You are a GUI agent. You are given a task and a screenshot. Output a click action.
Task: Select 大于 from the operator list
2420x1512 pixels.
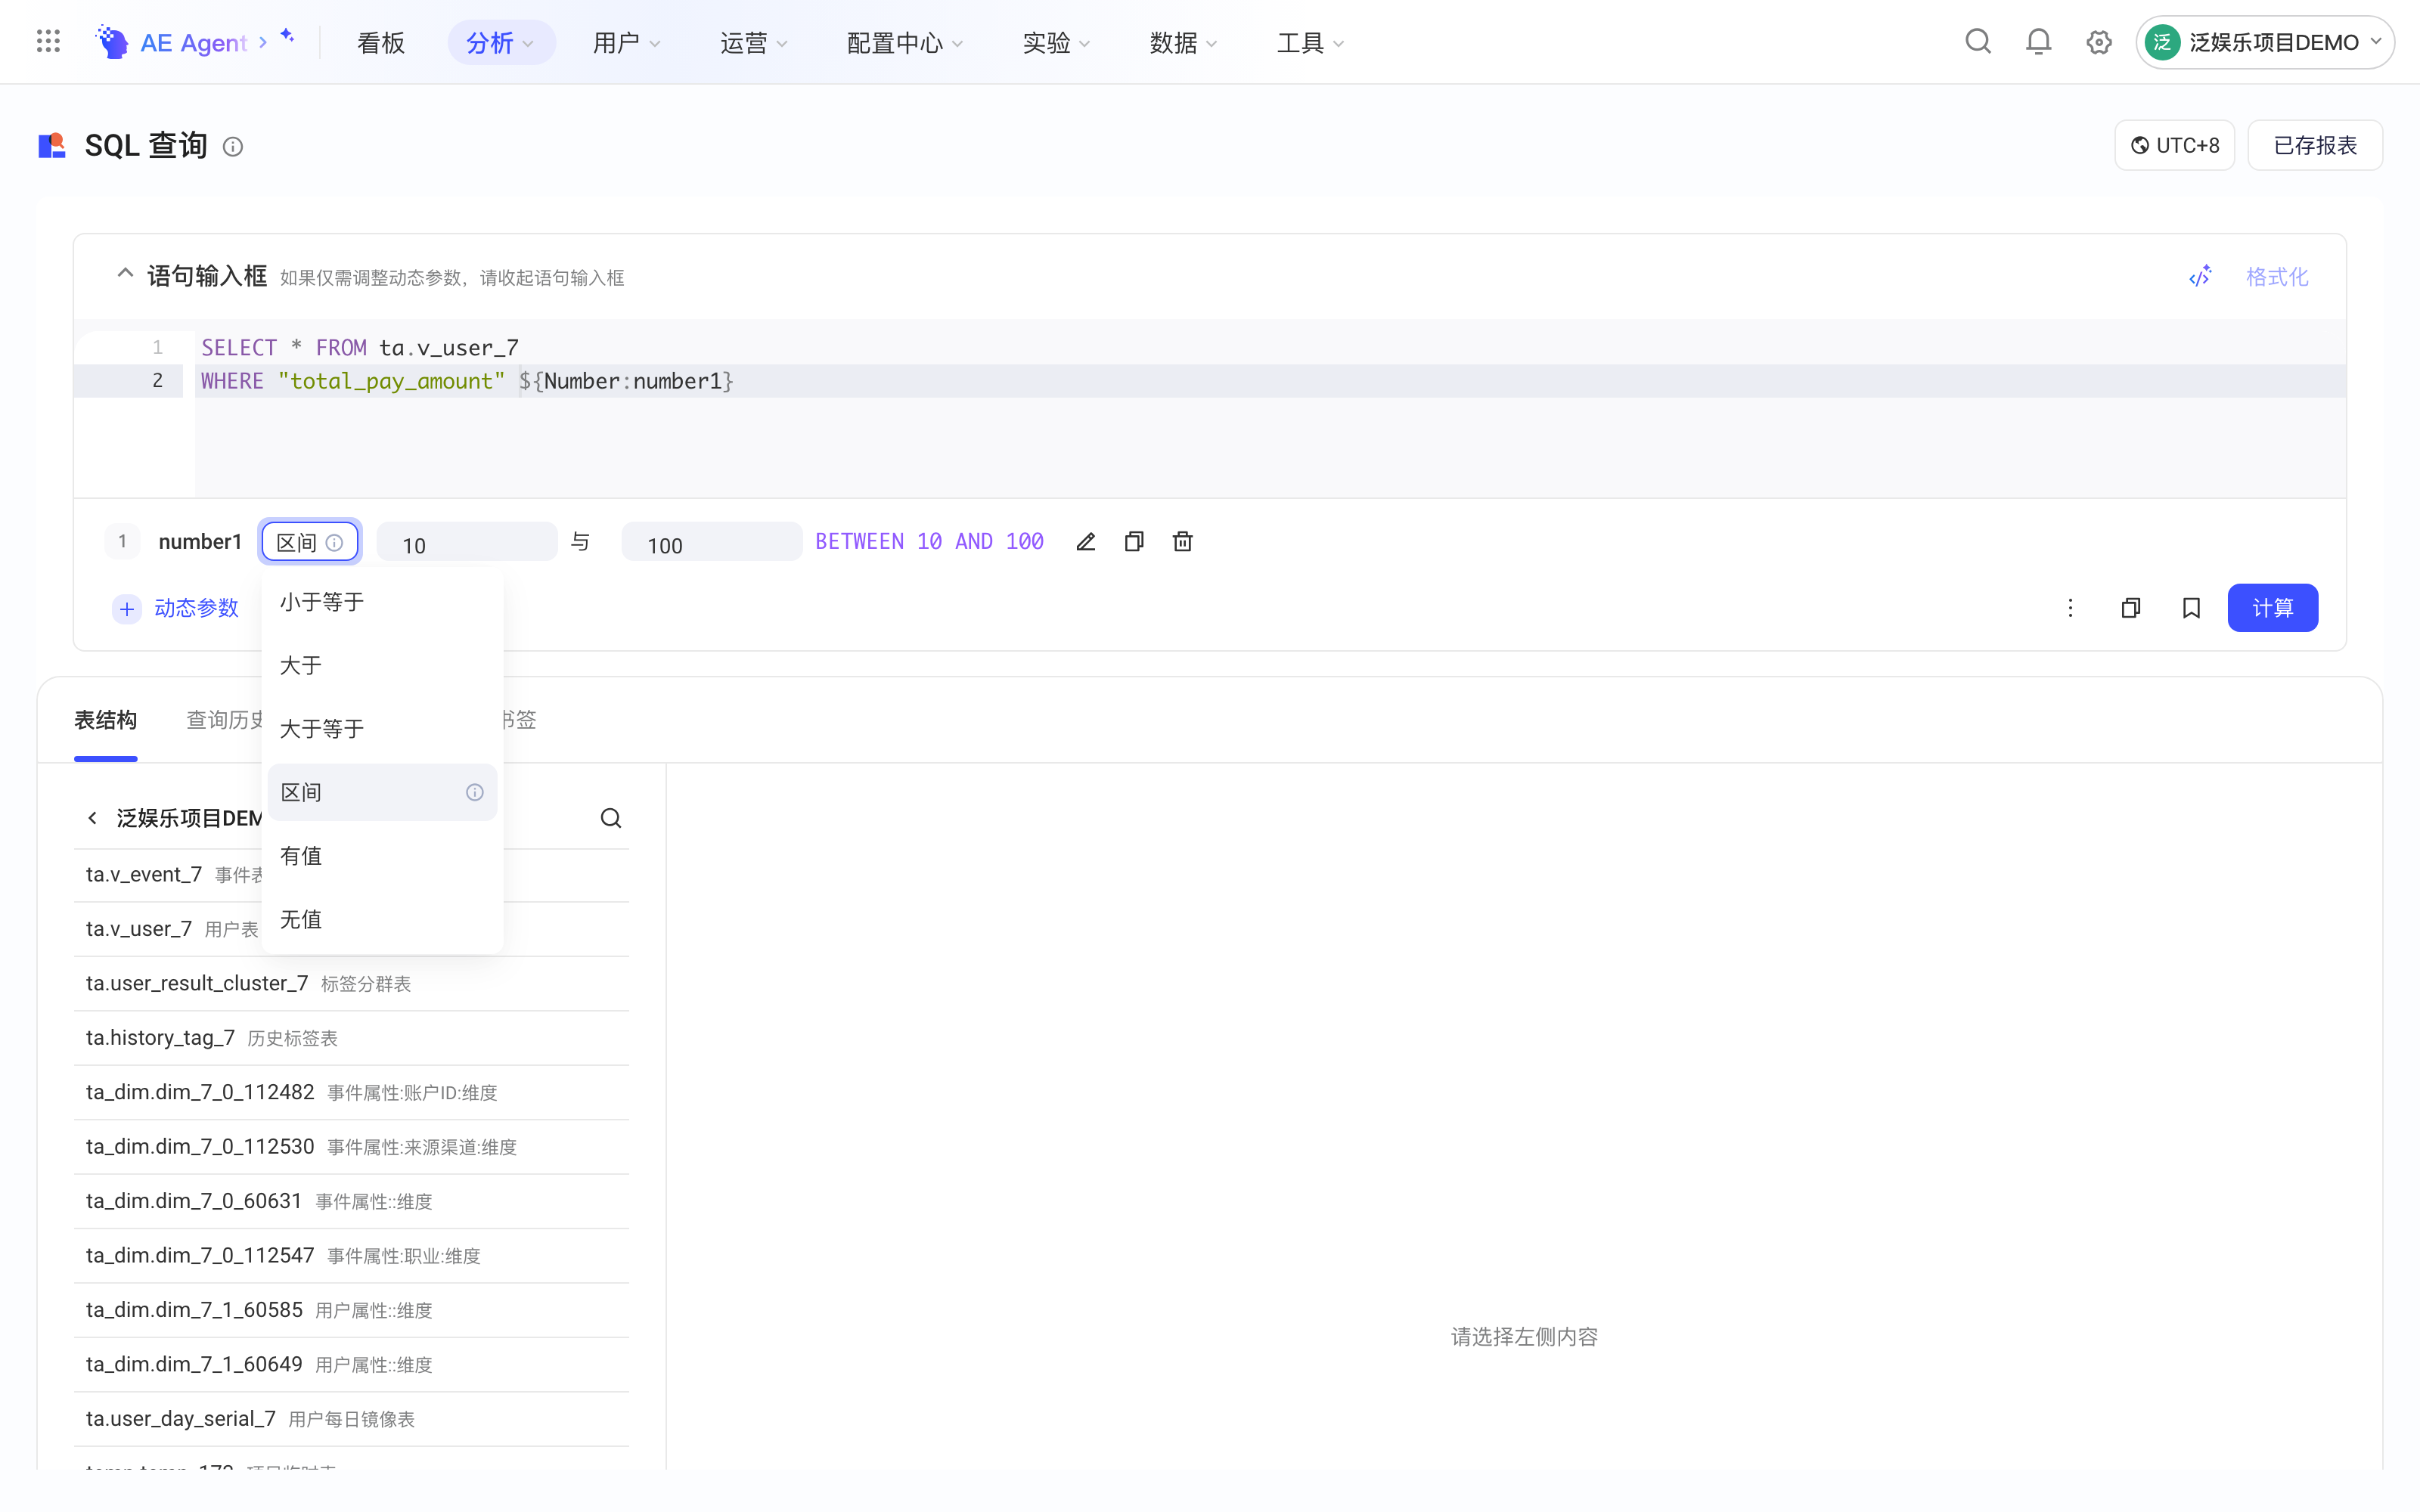click(x=382, y=665)
